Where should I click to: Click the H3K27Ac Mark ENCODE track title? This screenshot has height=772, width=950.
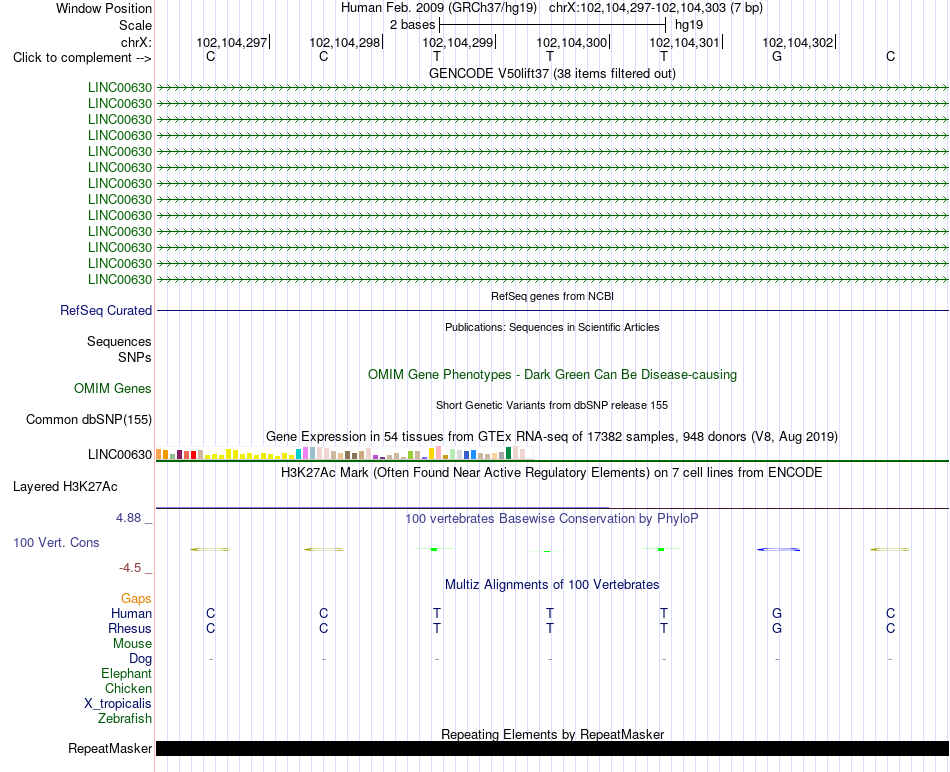(x=552, y=473)
